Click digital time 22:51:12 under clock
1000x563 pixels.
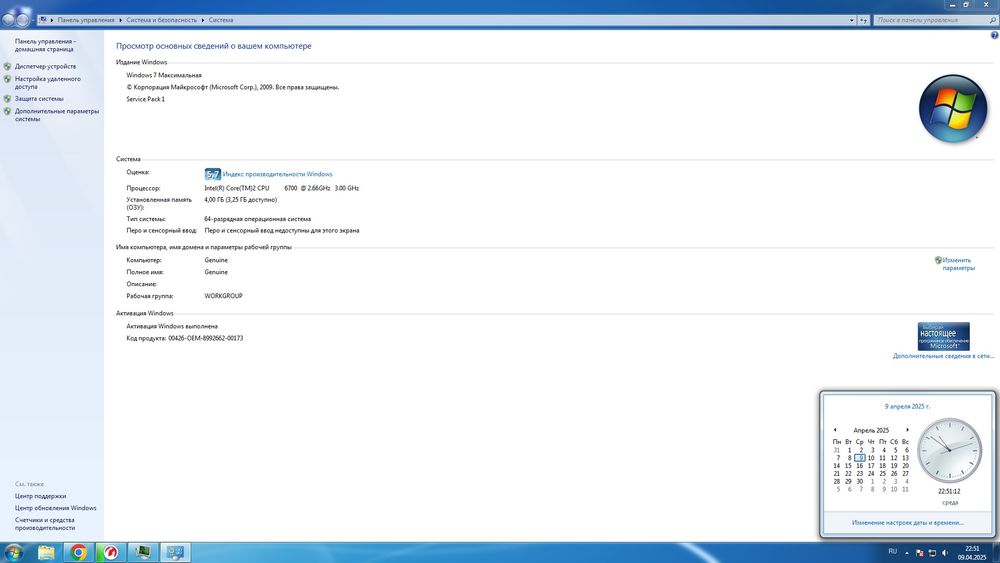tap(949, 491)
